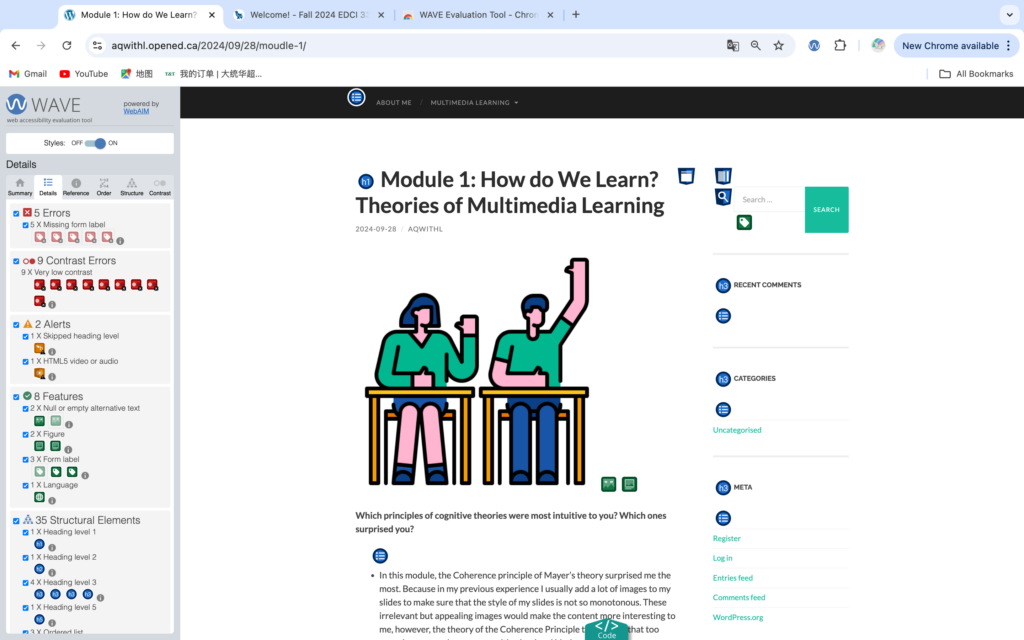Uncheck the HTML5 video or audio checkbox
Screen dimensions: 1024x640
[x=25, y=362]
